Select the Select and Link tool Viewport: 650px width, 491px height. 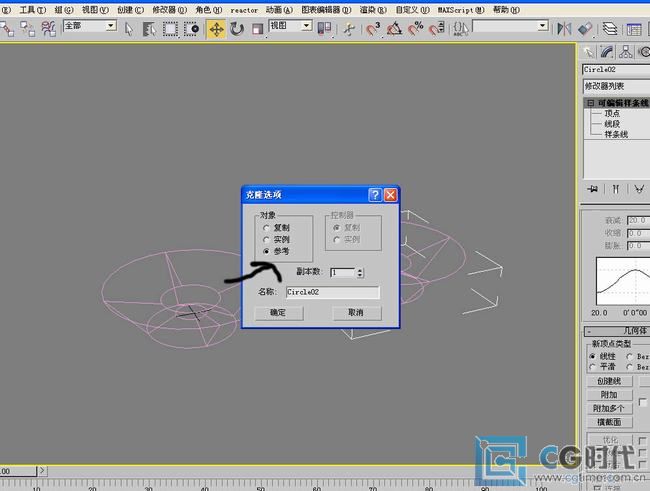point(7,29)
